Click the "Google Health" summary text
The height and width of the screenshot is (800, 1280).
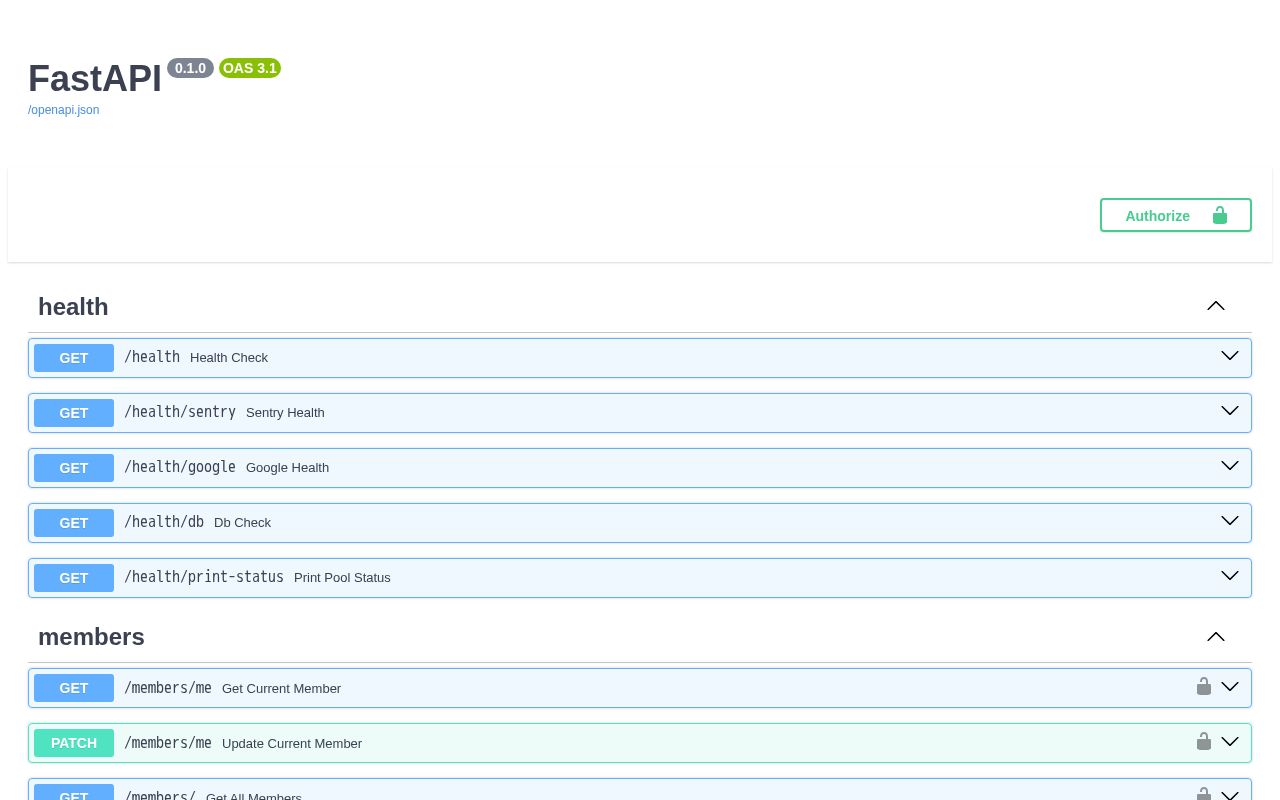pyautogui.click(x=287, y=468)
